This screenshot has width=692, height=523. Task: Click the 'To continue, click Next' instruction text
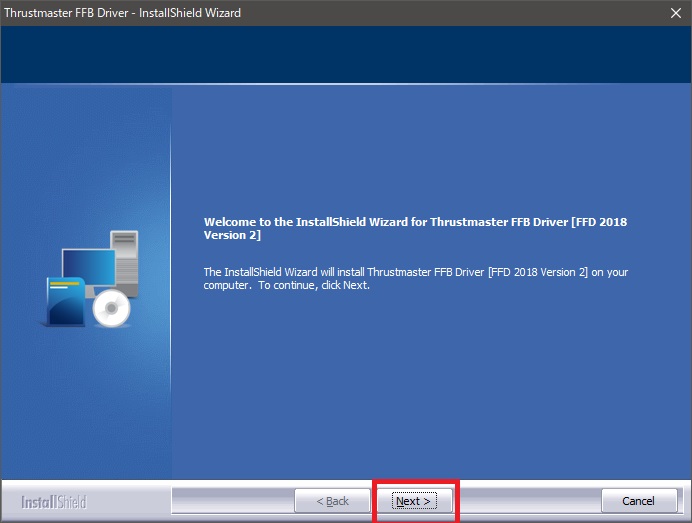click(x=314, y=285)
